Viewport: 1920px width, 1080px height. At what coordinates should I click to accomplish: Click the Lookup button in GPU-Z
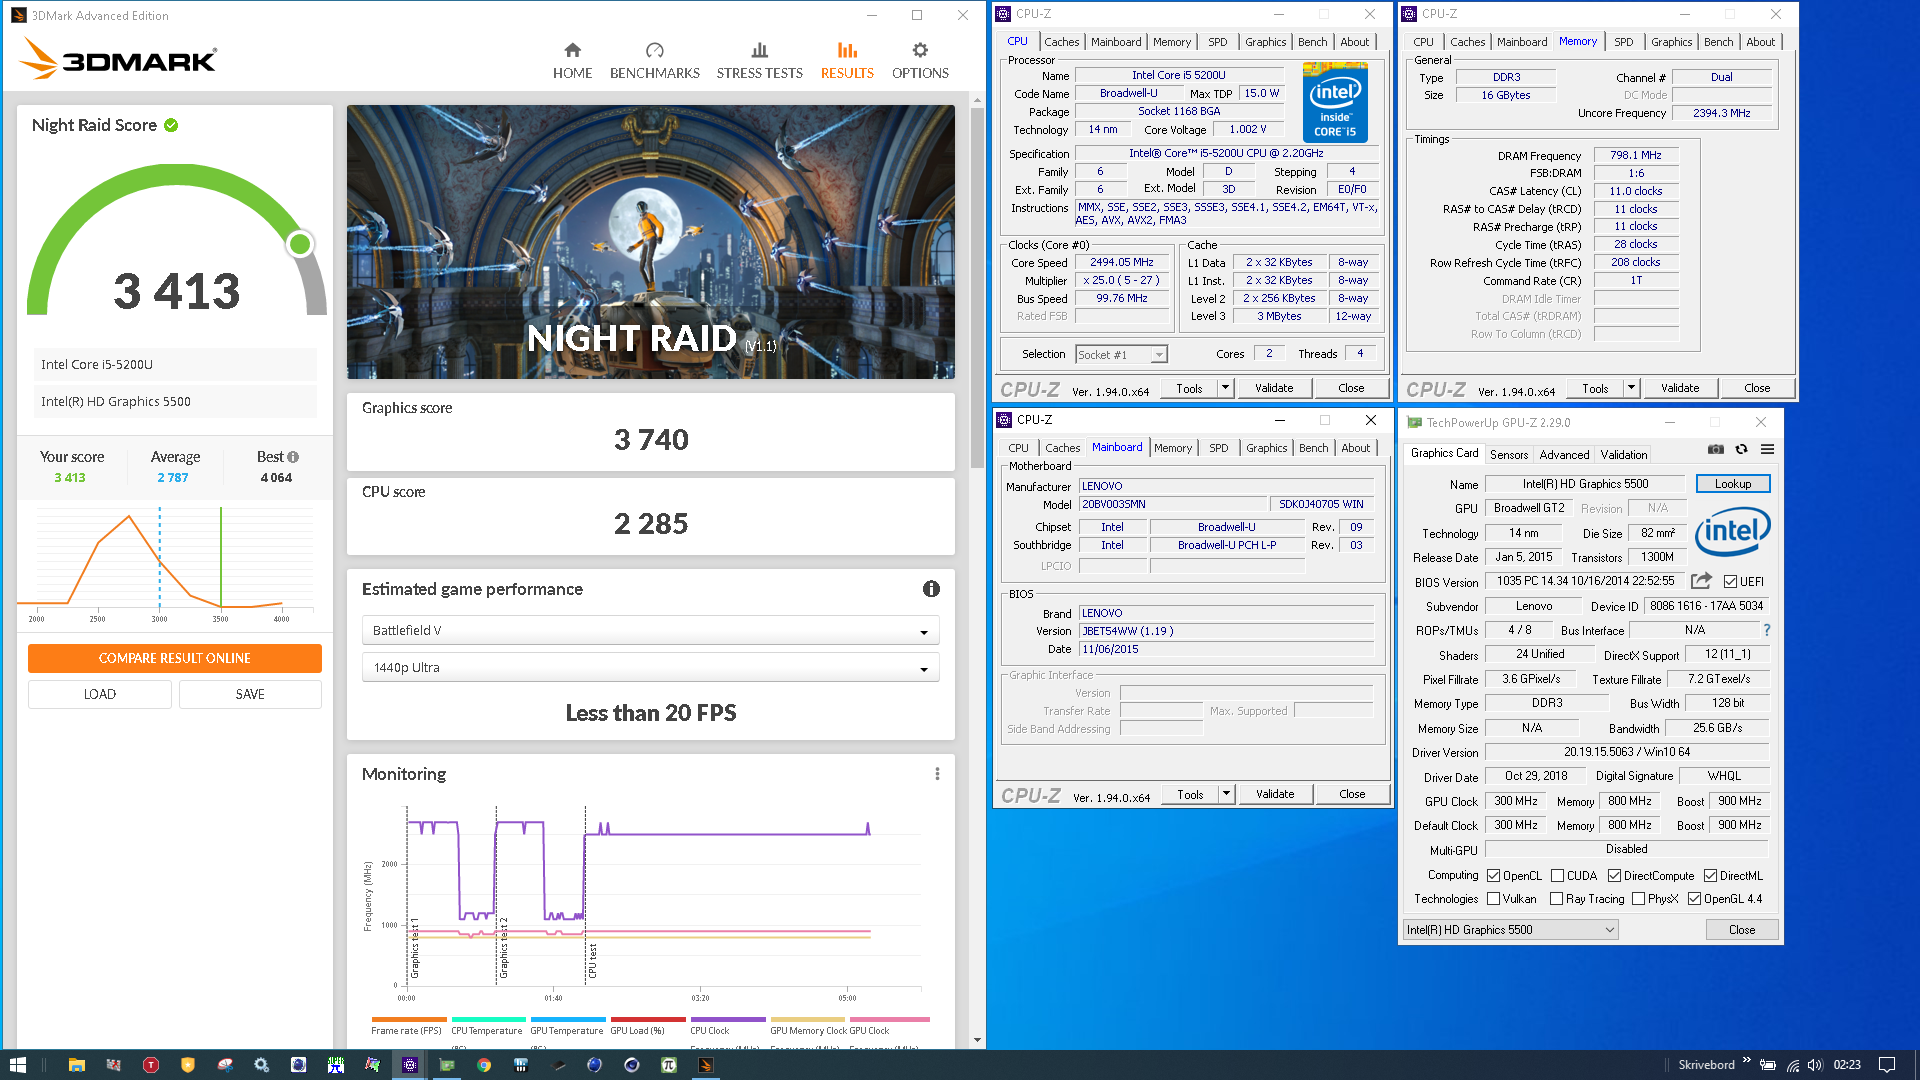click(1733, 484)
